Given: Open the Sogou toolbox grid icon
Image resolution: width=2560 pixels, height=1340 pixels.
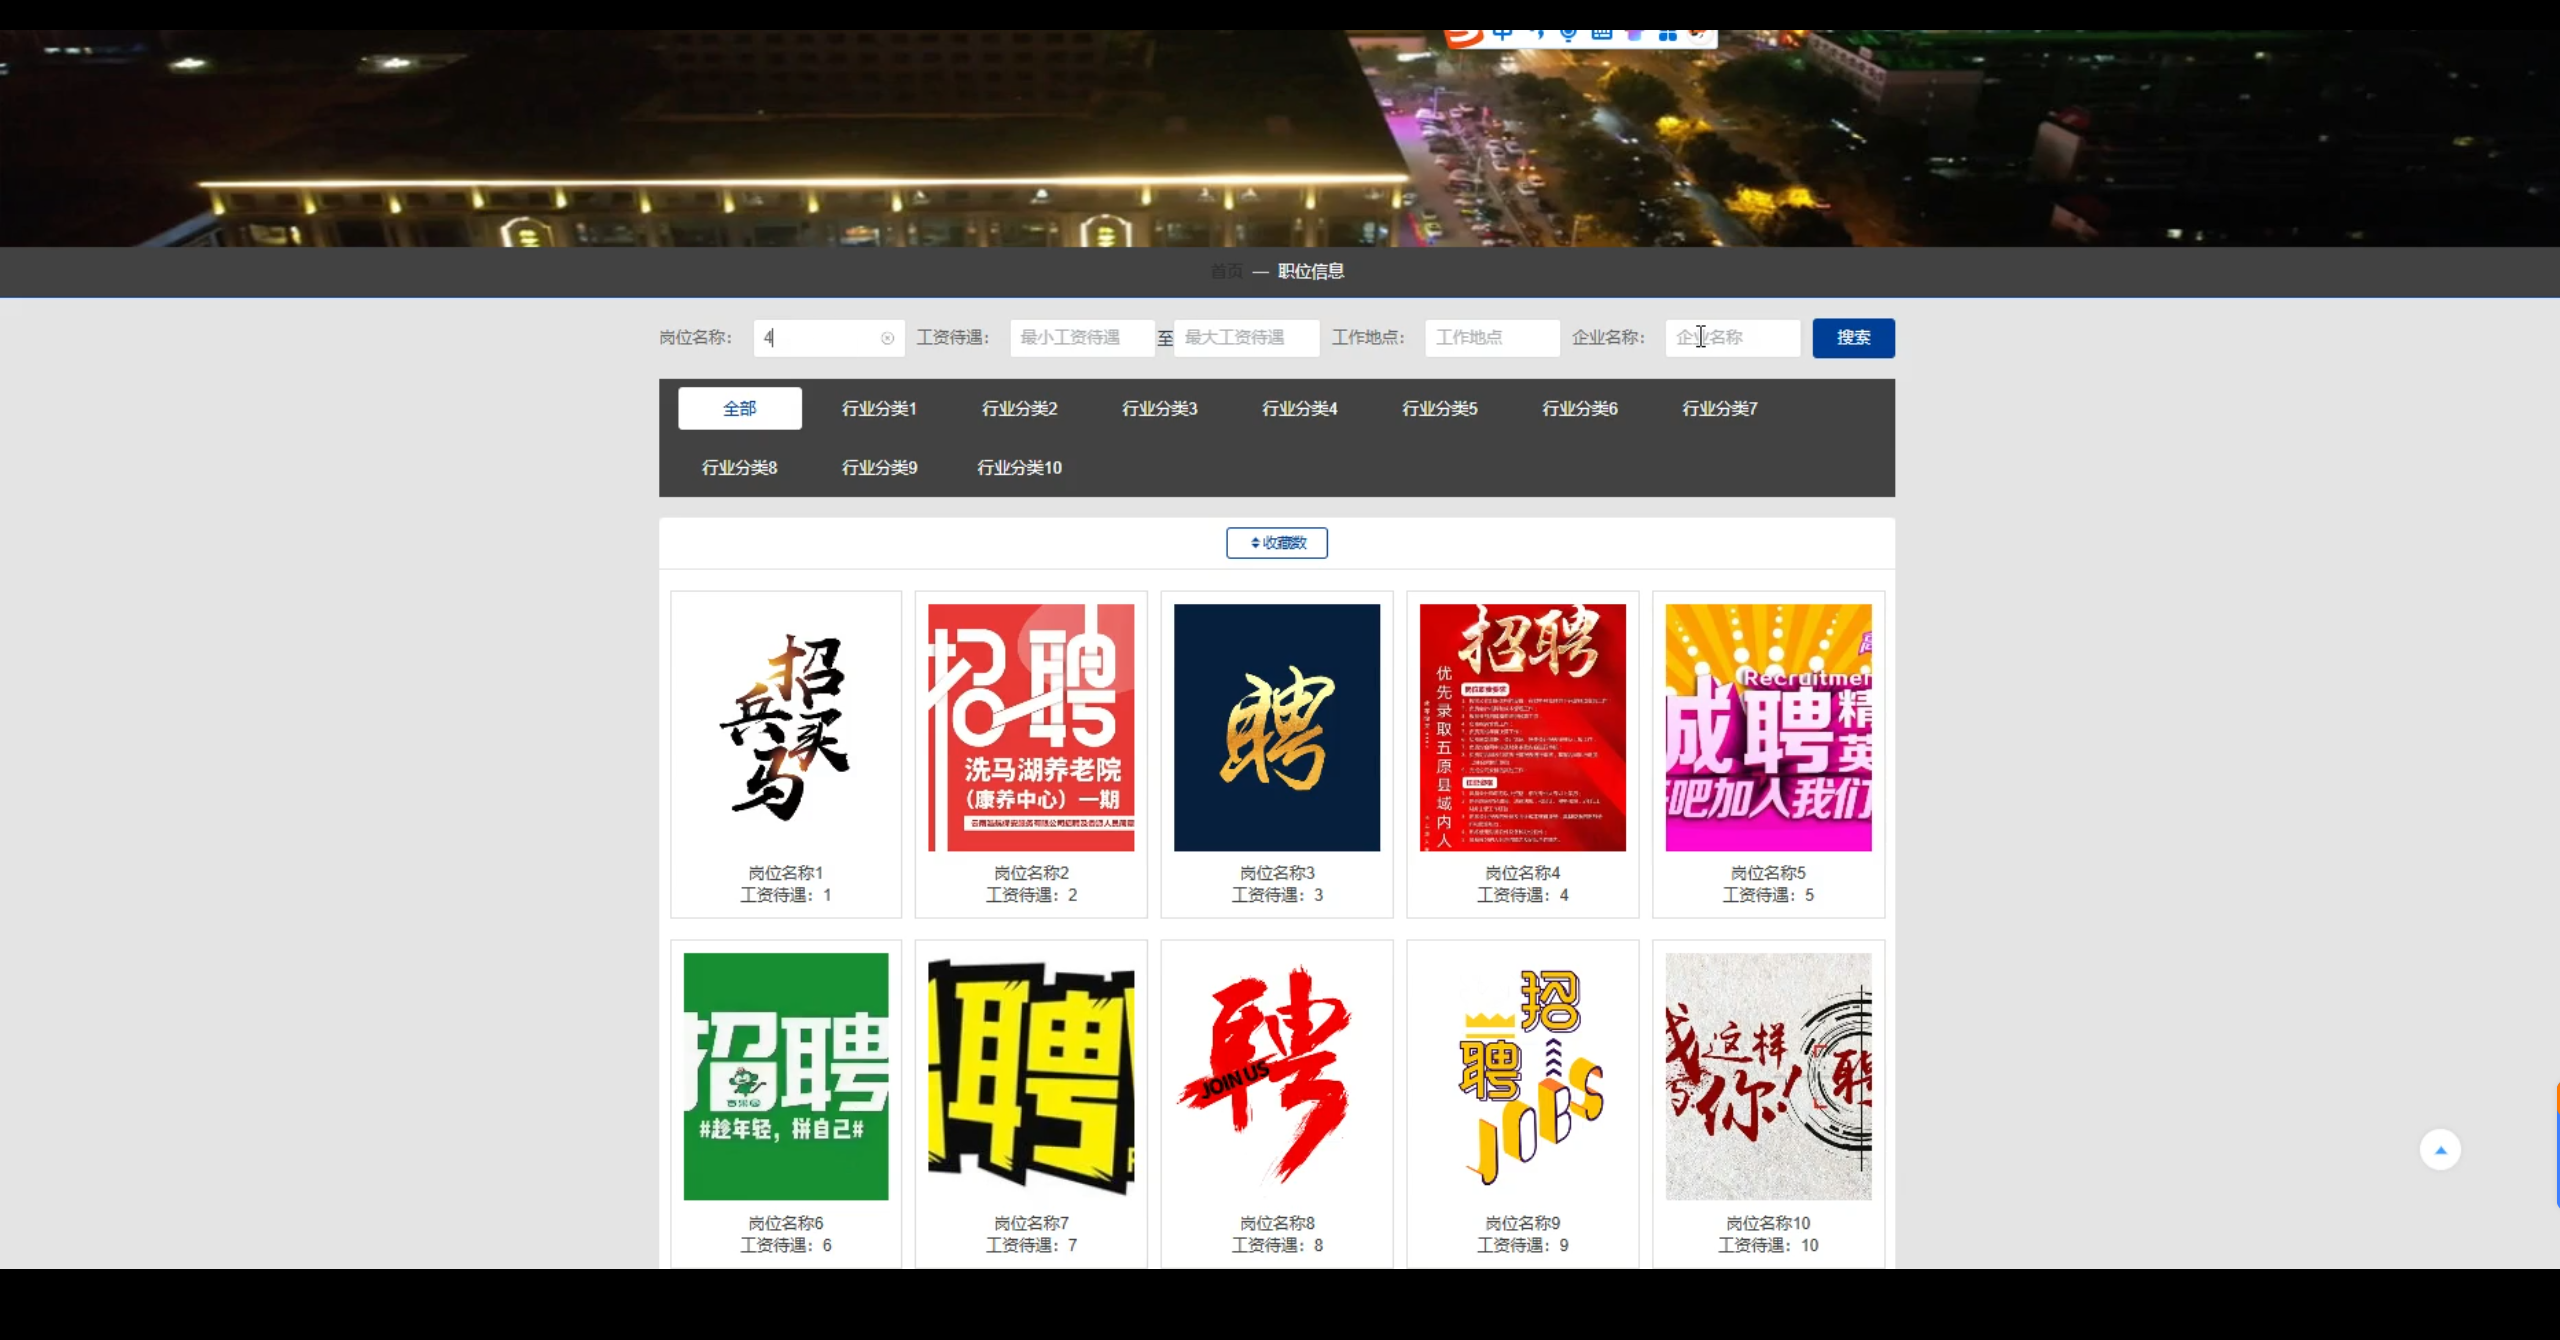Looking at the screenshot, I should point(1667,35).
